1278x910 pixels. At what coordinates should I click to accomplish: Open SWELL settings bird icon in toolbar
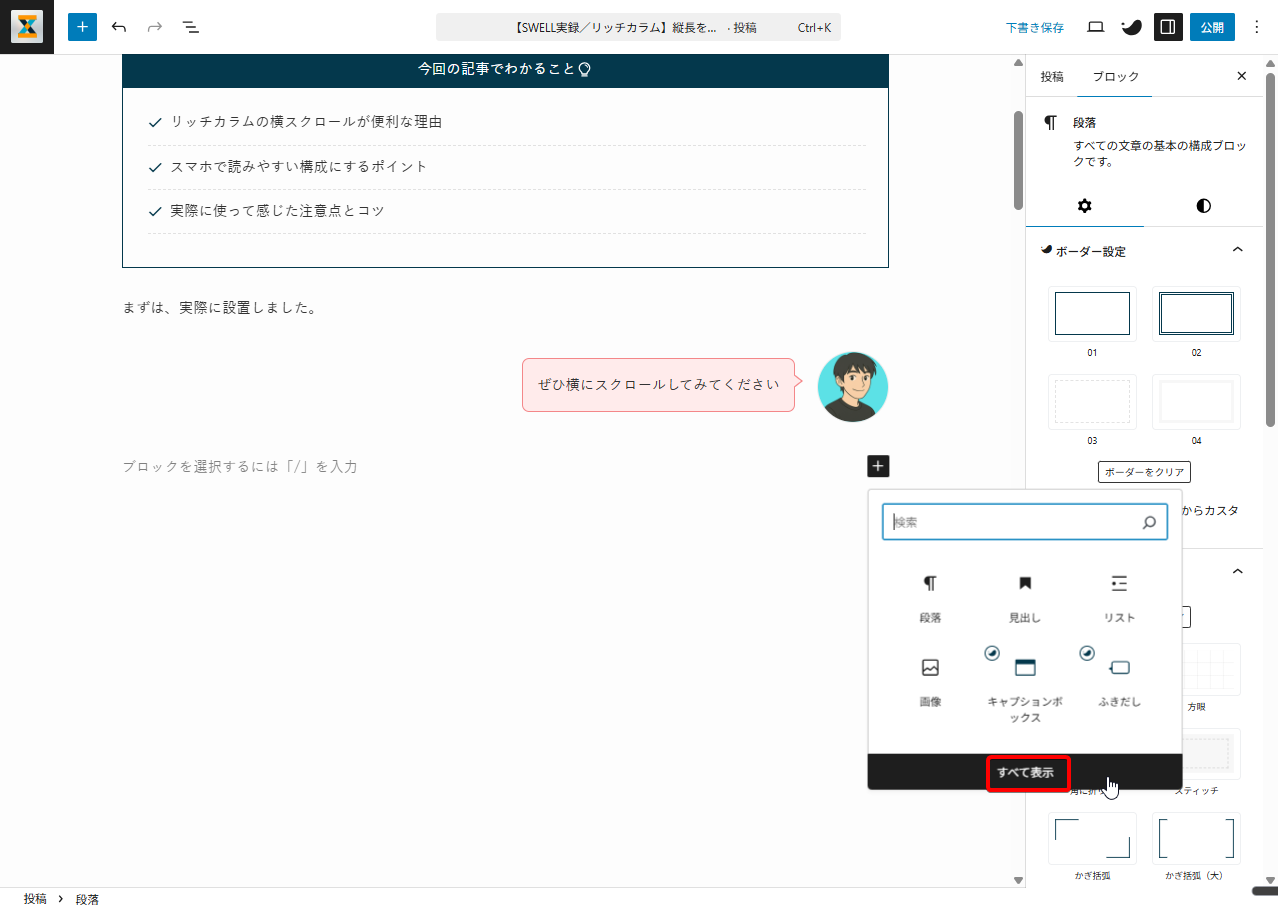pos(1131,27)
